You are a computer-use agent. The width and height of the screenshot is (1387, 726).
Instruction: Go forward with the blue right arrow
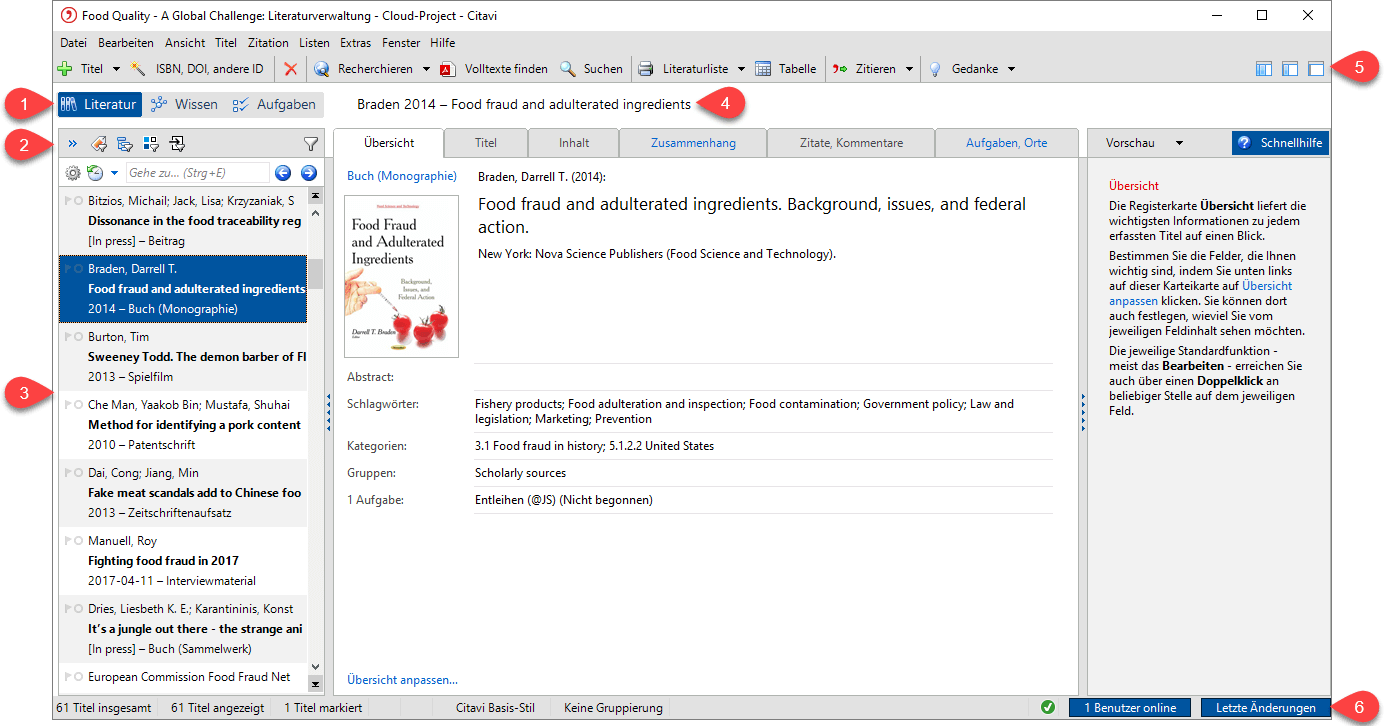click(x=309, y=173)
